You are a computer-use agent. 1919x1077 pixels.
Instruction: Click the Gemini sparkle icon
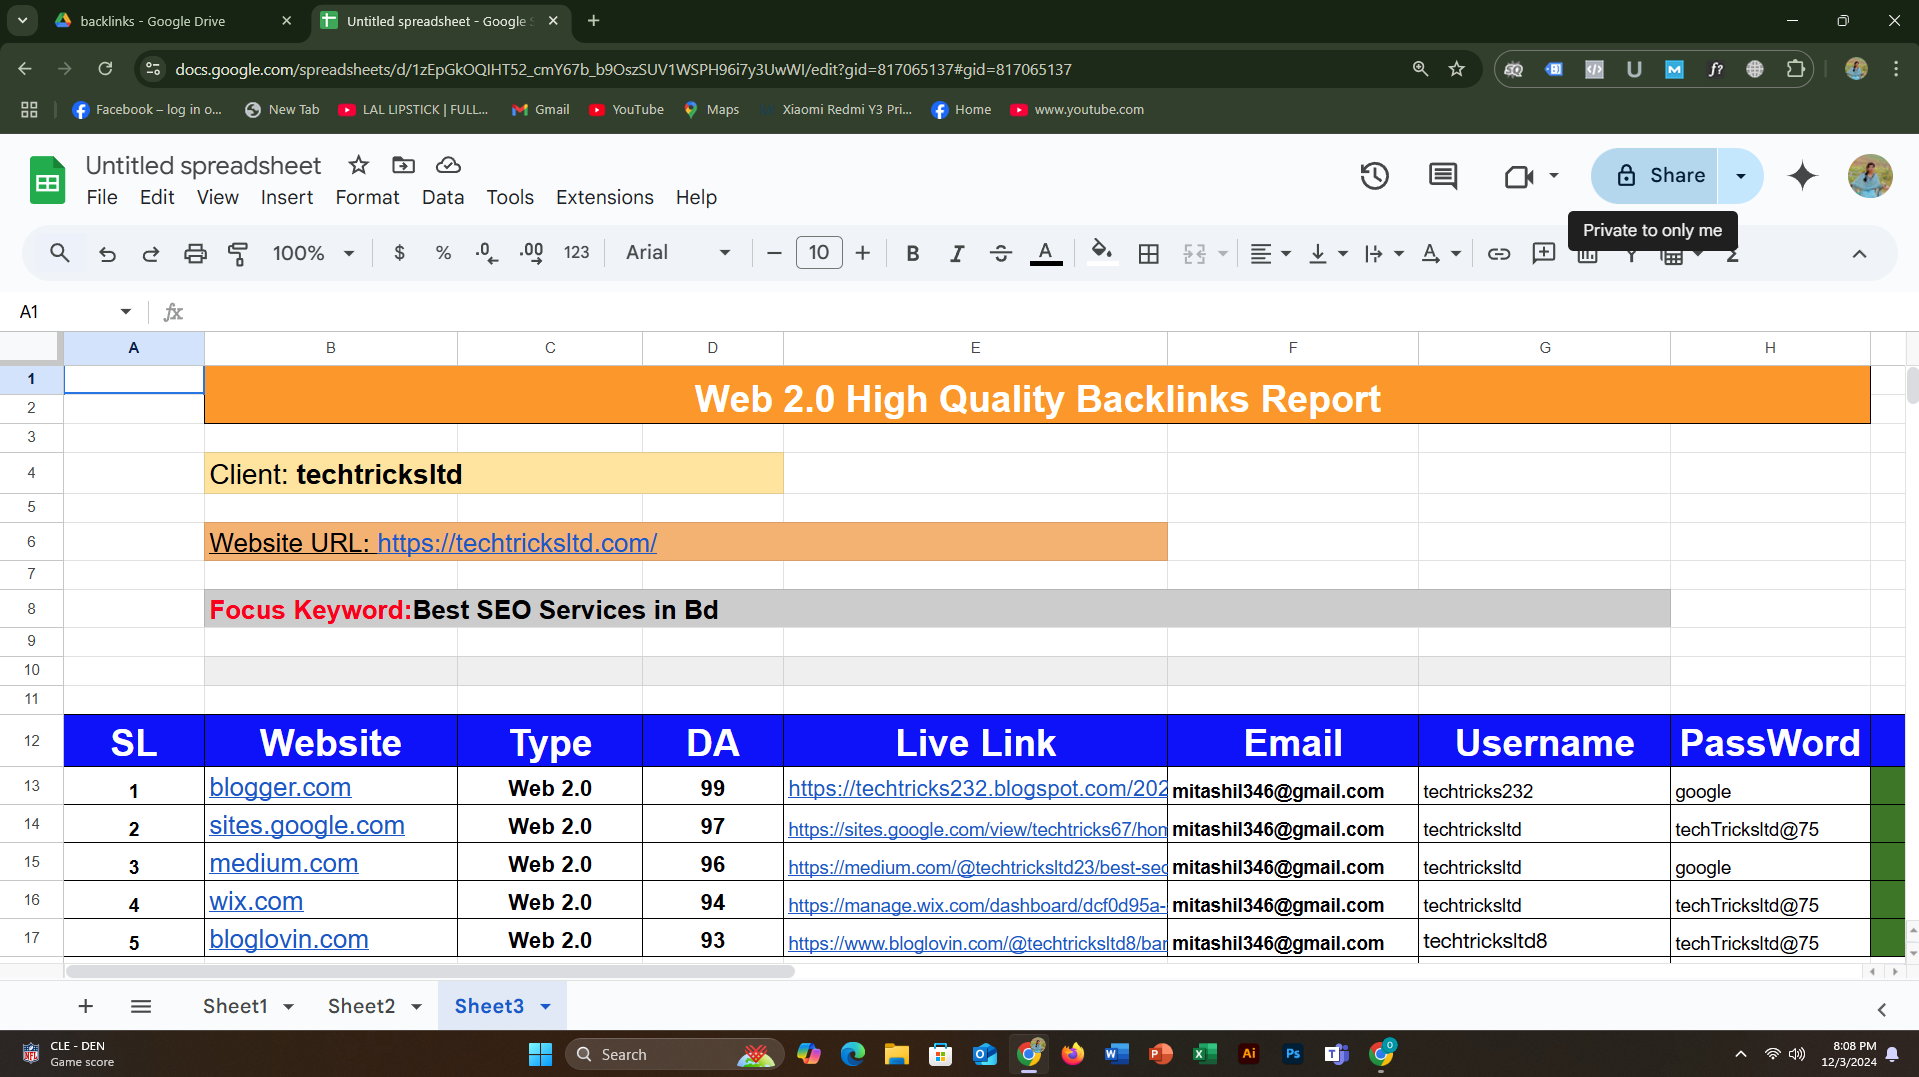coord(1802,176)
